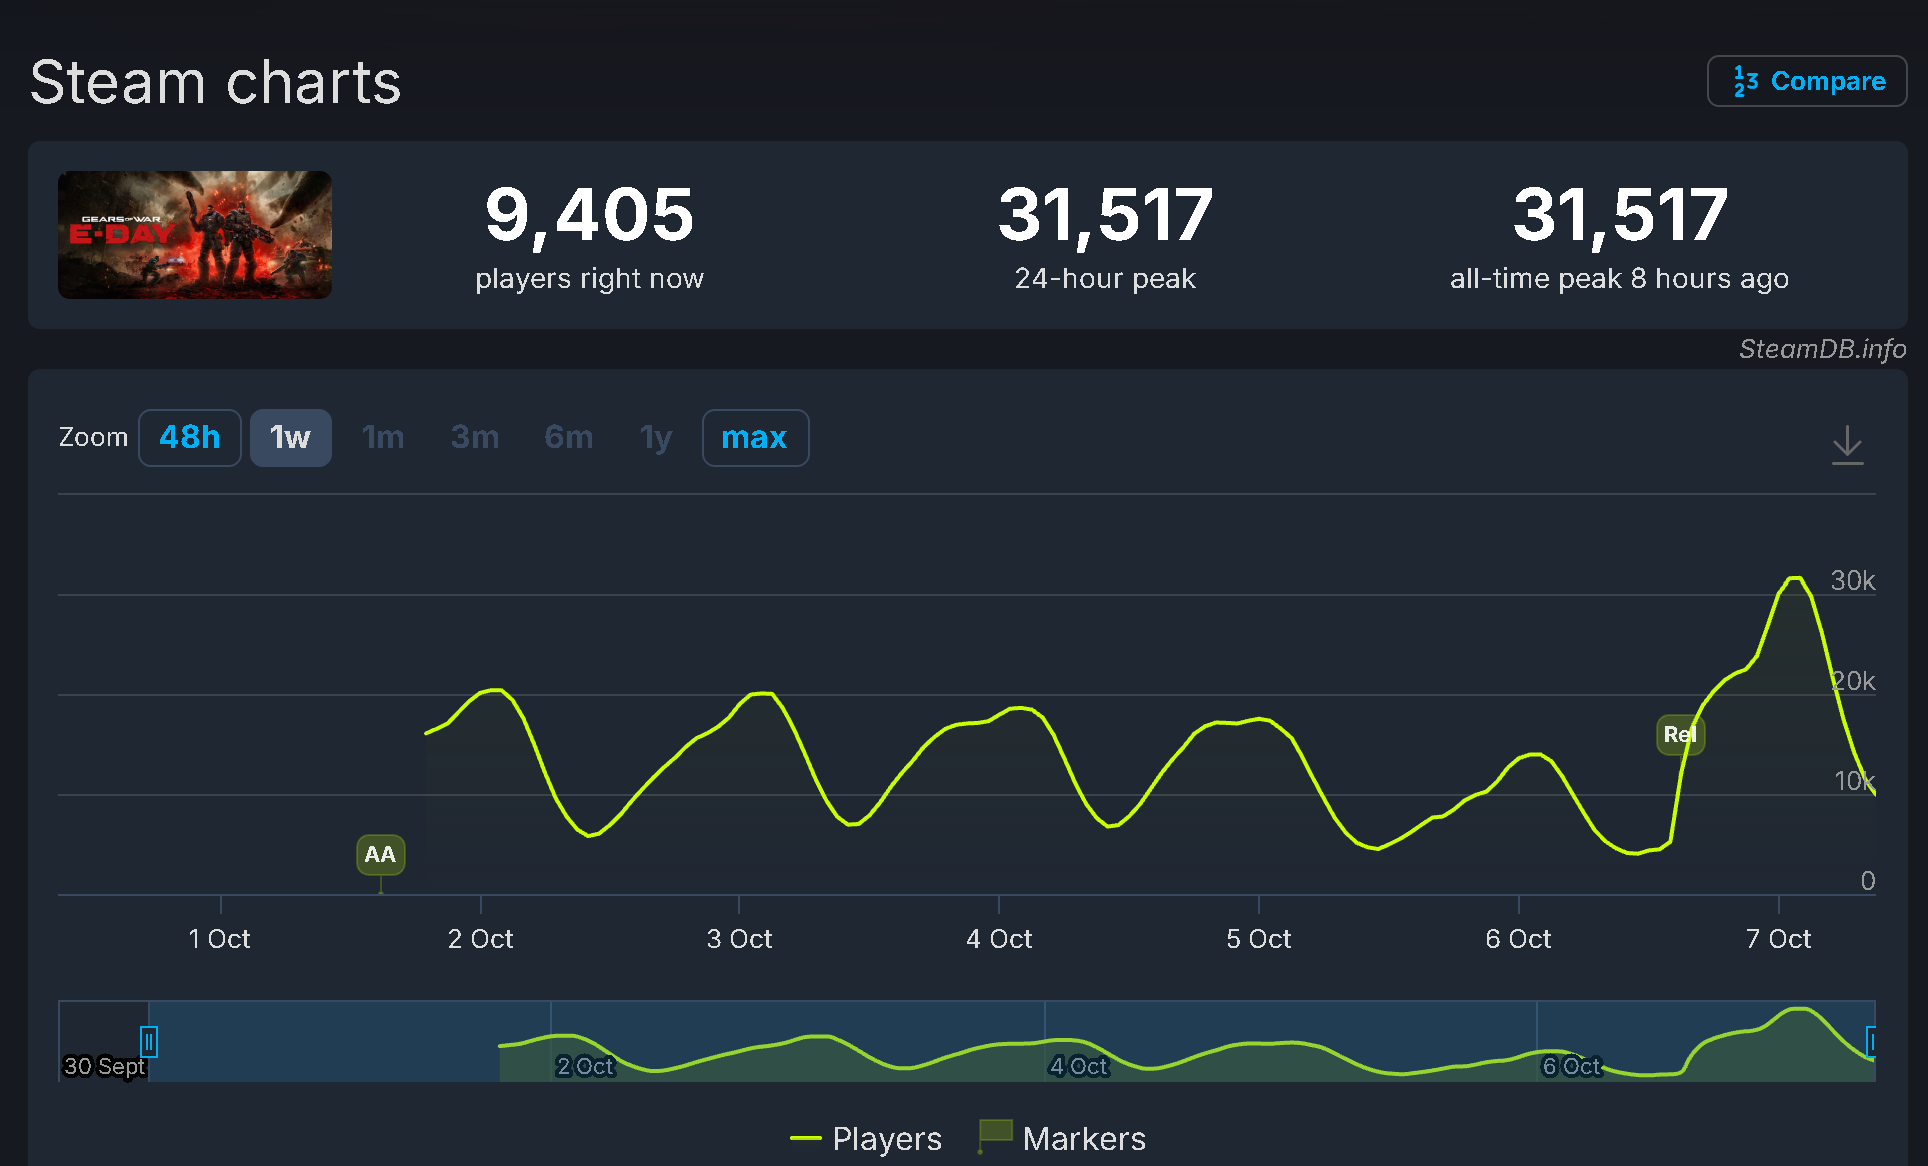Choose the 3m zoom option
Viewport: 1928px width, 1166px height.
(x=475, y=438)
